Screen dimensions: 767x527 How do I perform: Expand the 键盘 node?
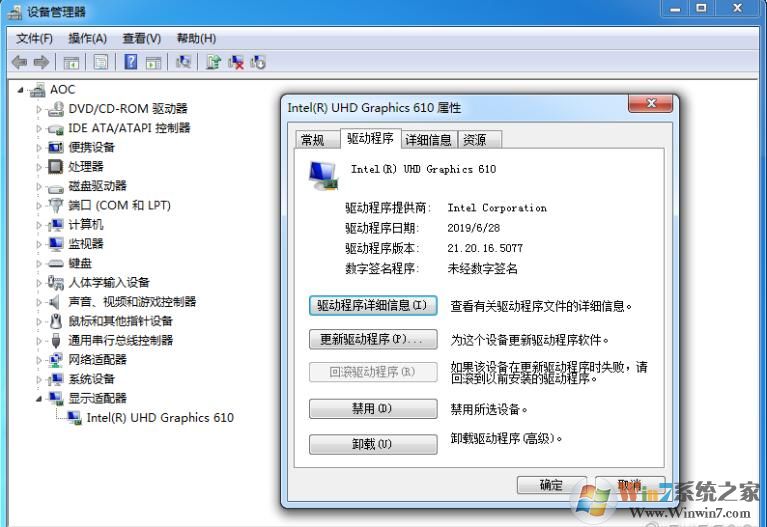pos(39,263)
